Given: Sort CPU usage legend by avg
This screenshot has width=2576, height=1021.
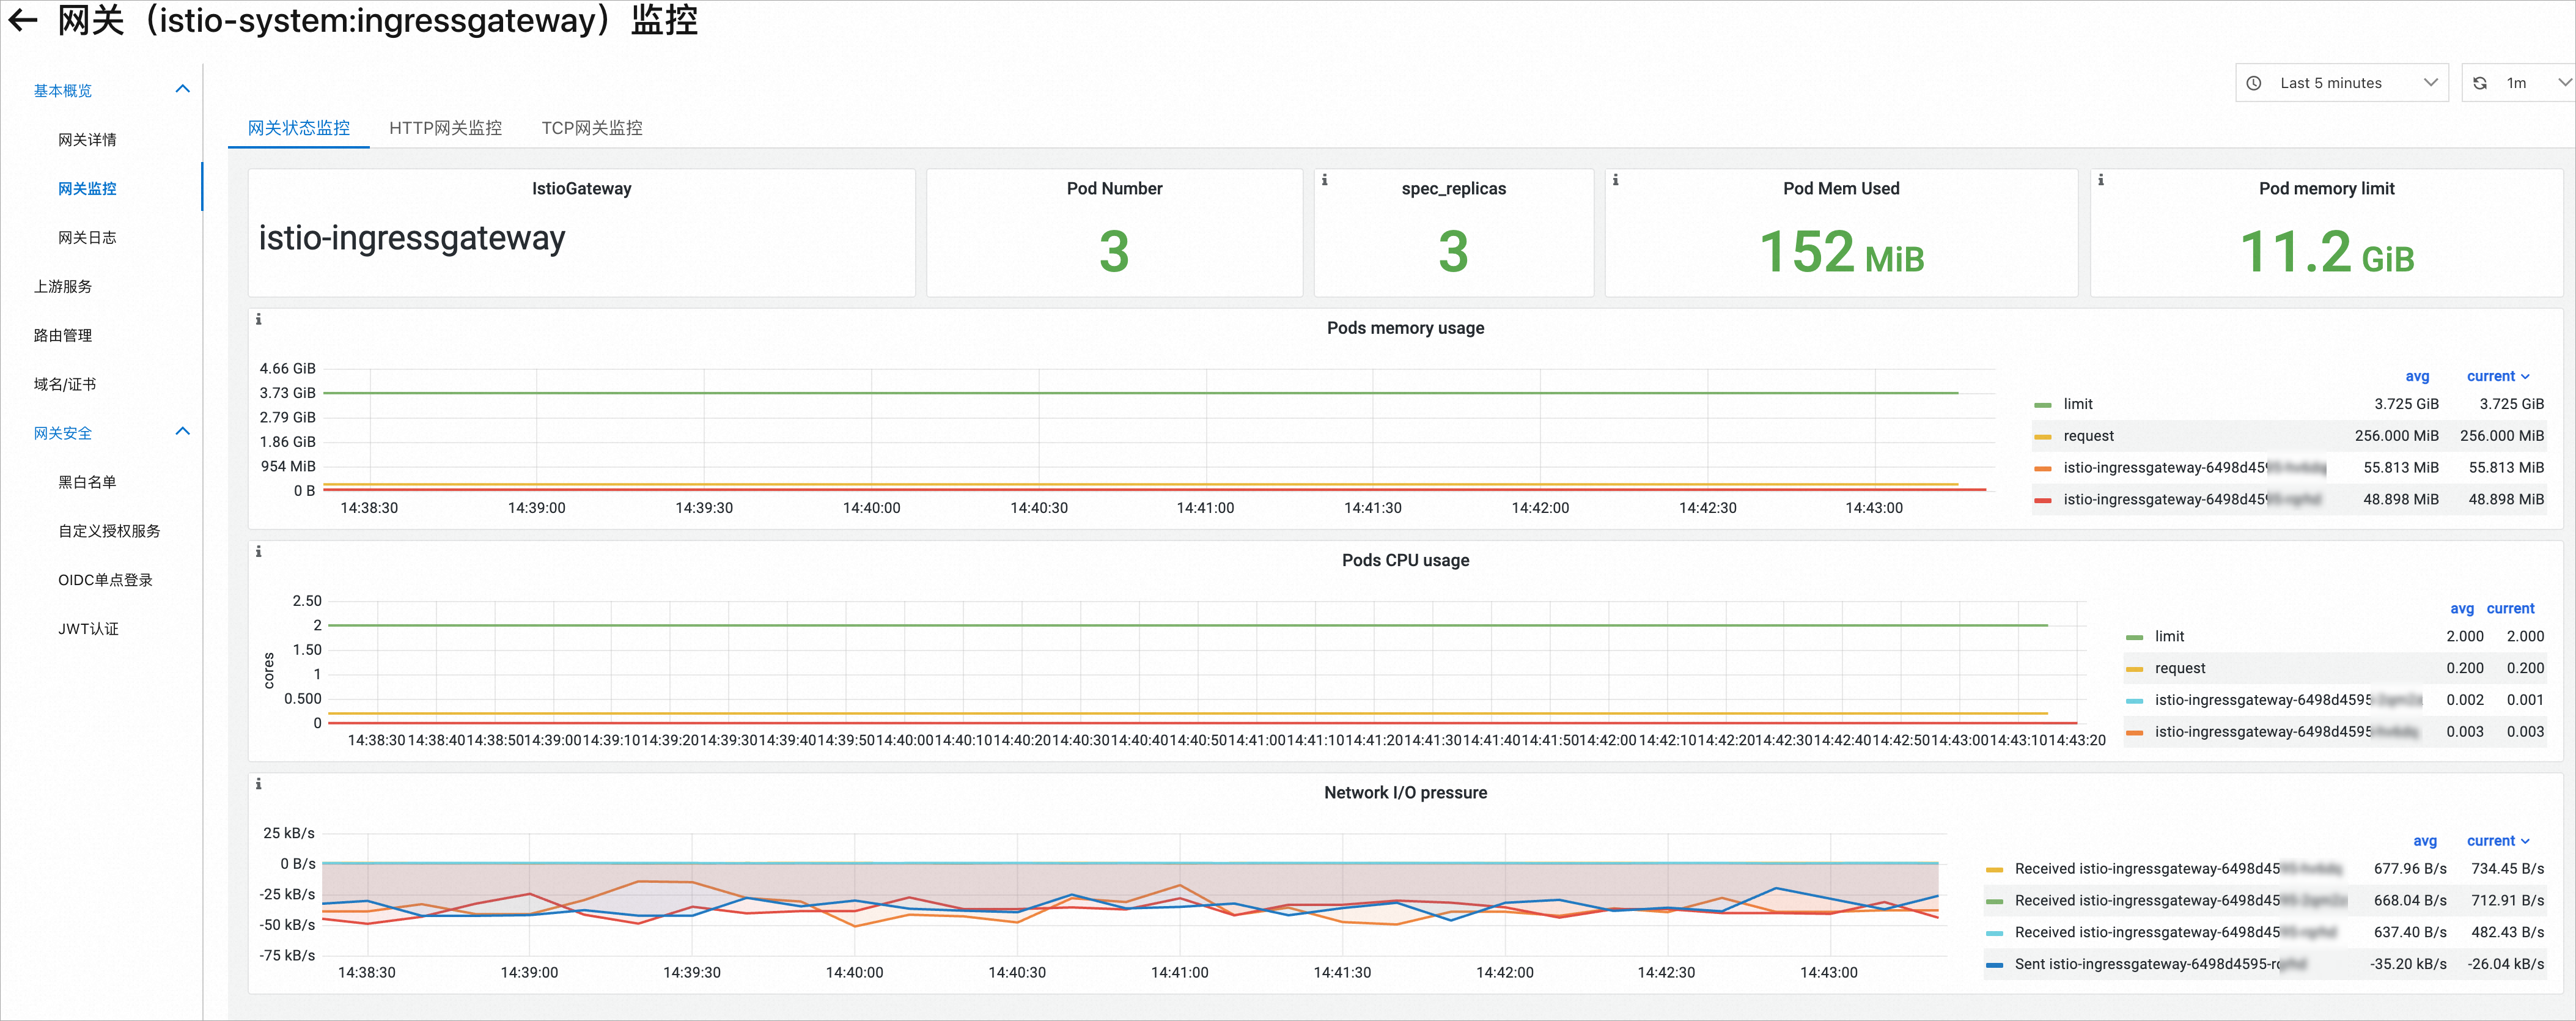Looking at the screenshot, I should tap(2461, 609).
